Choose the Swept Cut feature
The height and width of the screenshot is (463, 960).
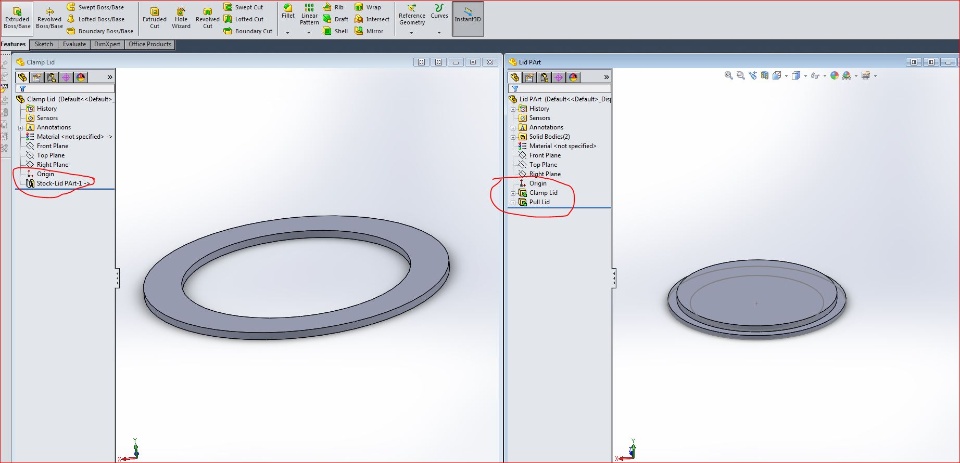coord(242,7)
